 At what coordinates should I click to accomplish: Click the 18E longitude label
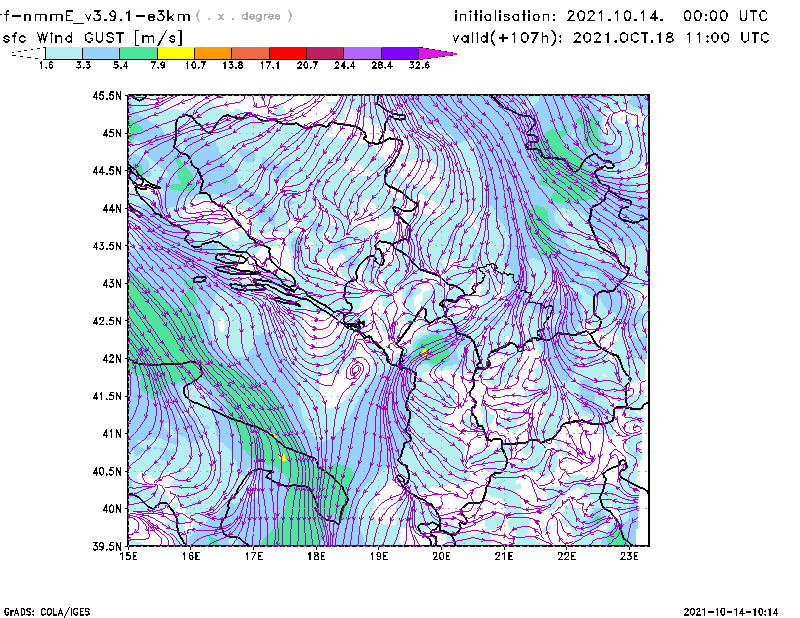[316, 556]
